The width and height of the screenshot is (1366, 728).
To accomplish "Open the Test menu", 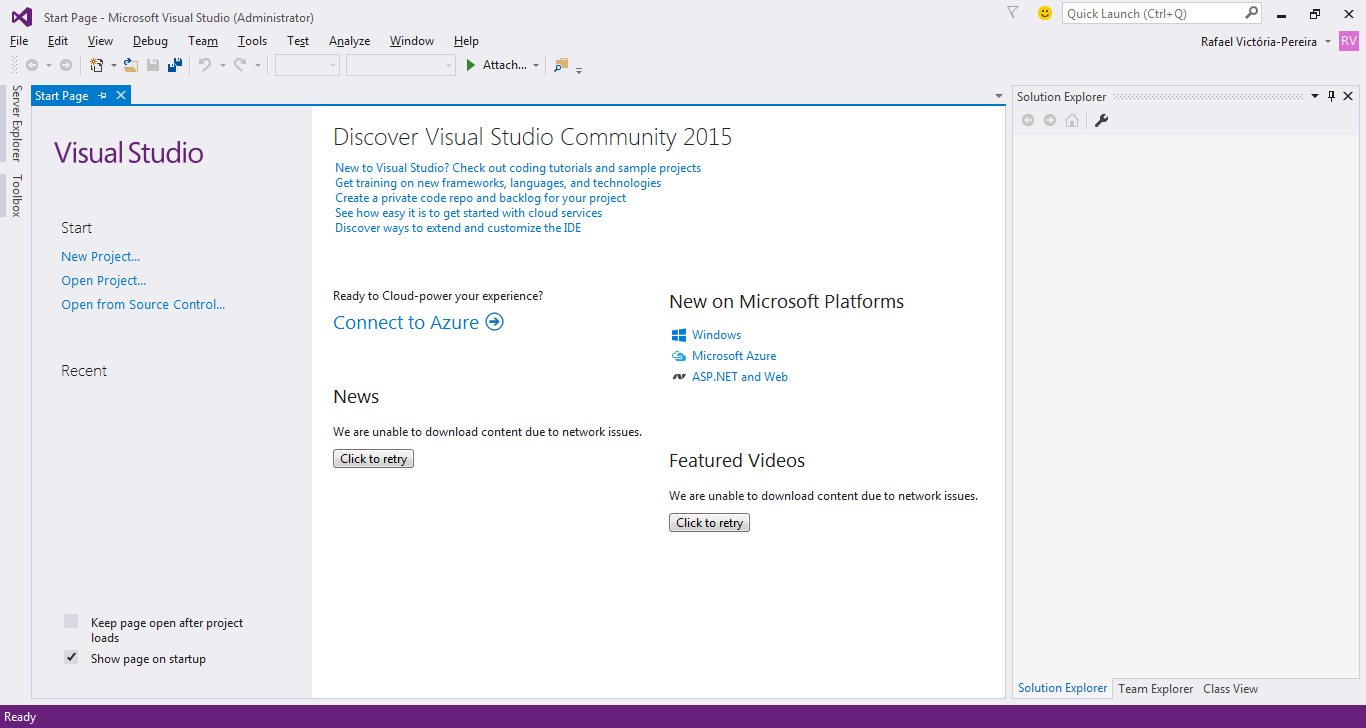I will click(298, 41).
